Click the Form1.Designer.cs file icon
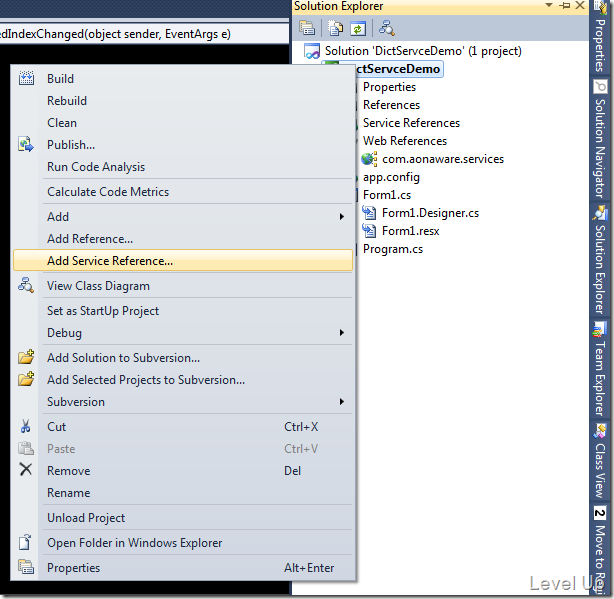Screen dimensions: 614x599 click(368, 213)
